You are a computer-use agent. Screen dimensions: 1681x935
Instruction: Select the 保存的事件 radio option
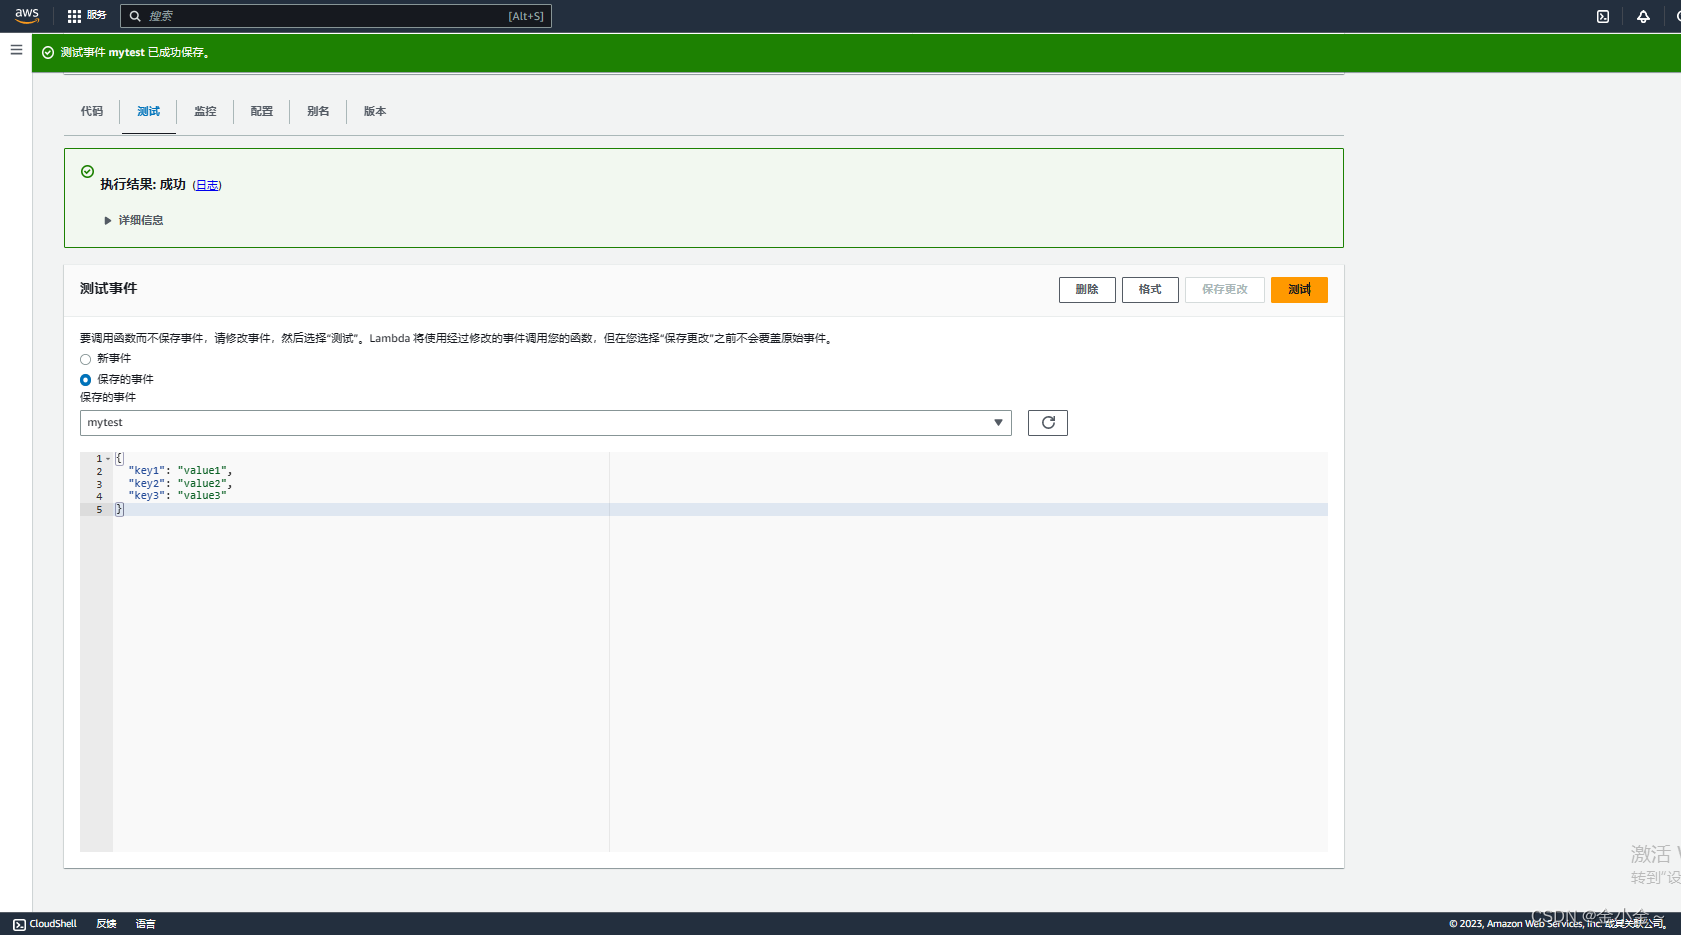point(86,380)
